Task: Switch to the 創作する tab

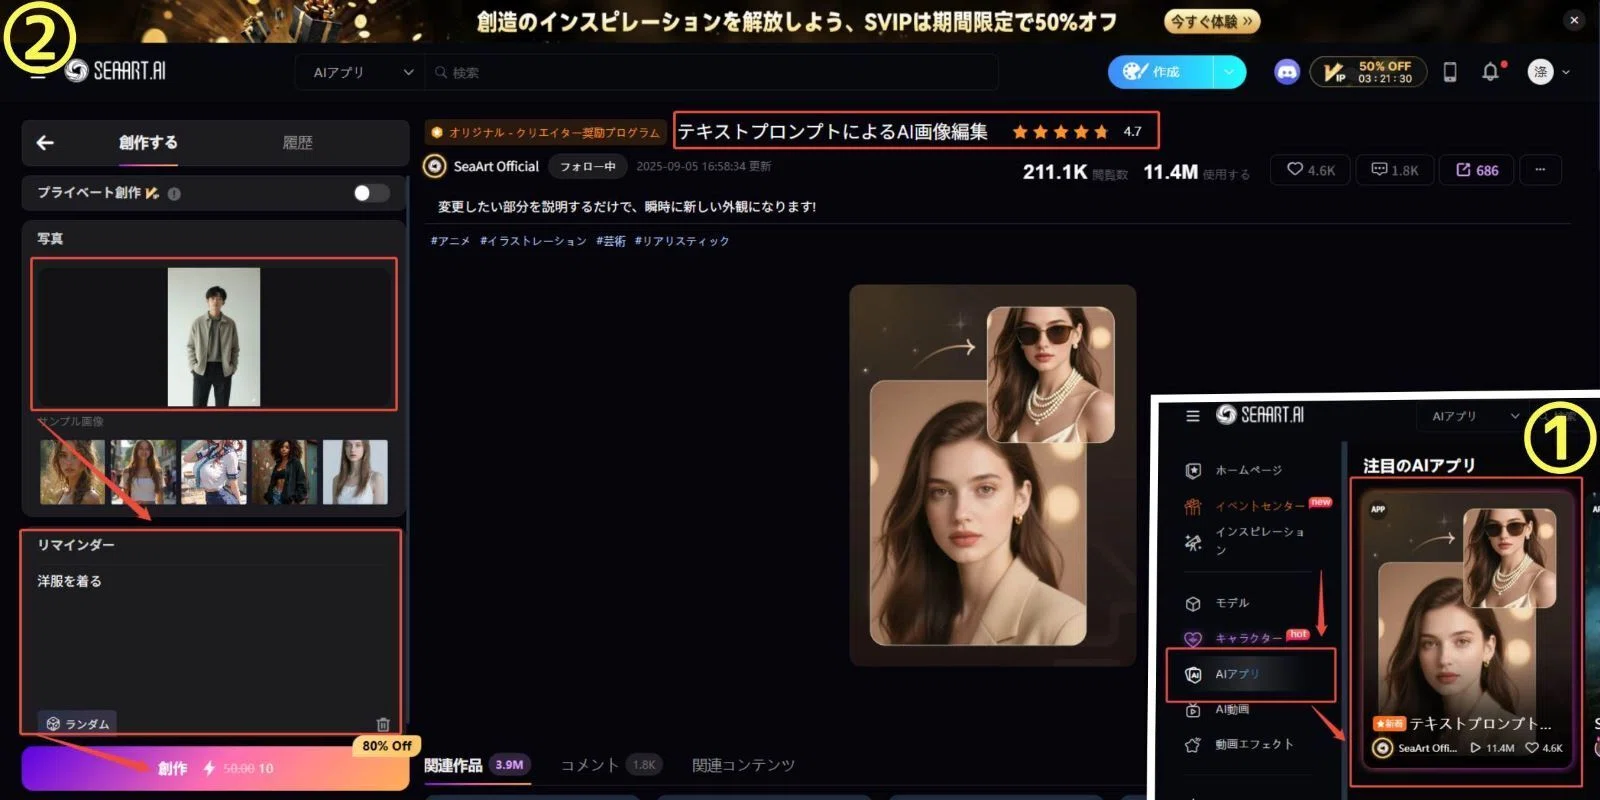Action: pyautogui.click(x=148, y=143)
